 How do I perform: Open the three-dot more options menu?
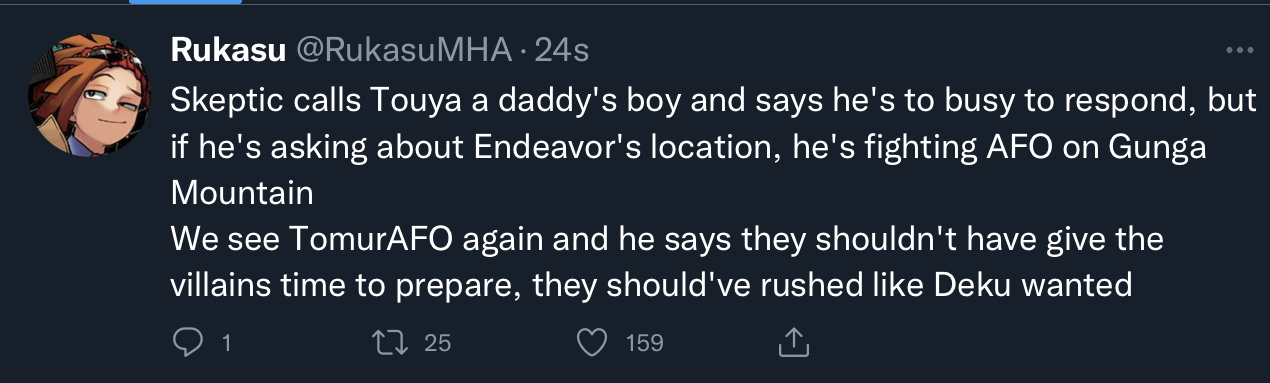point(1238,50)
